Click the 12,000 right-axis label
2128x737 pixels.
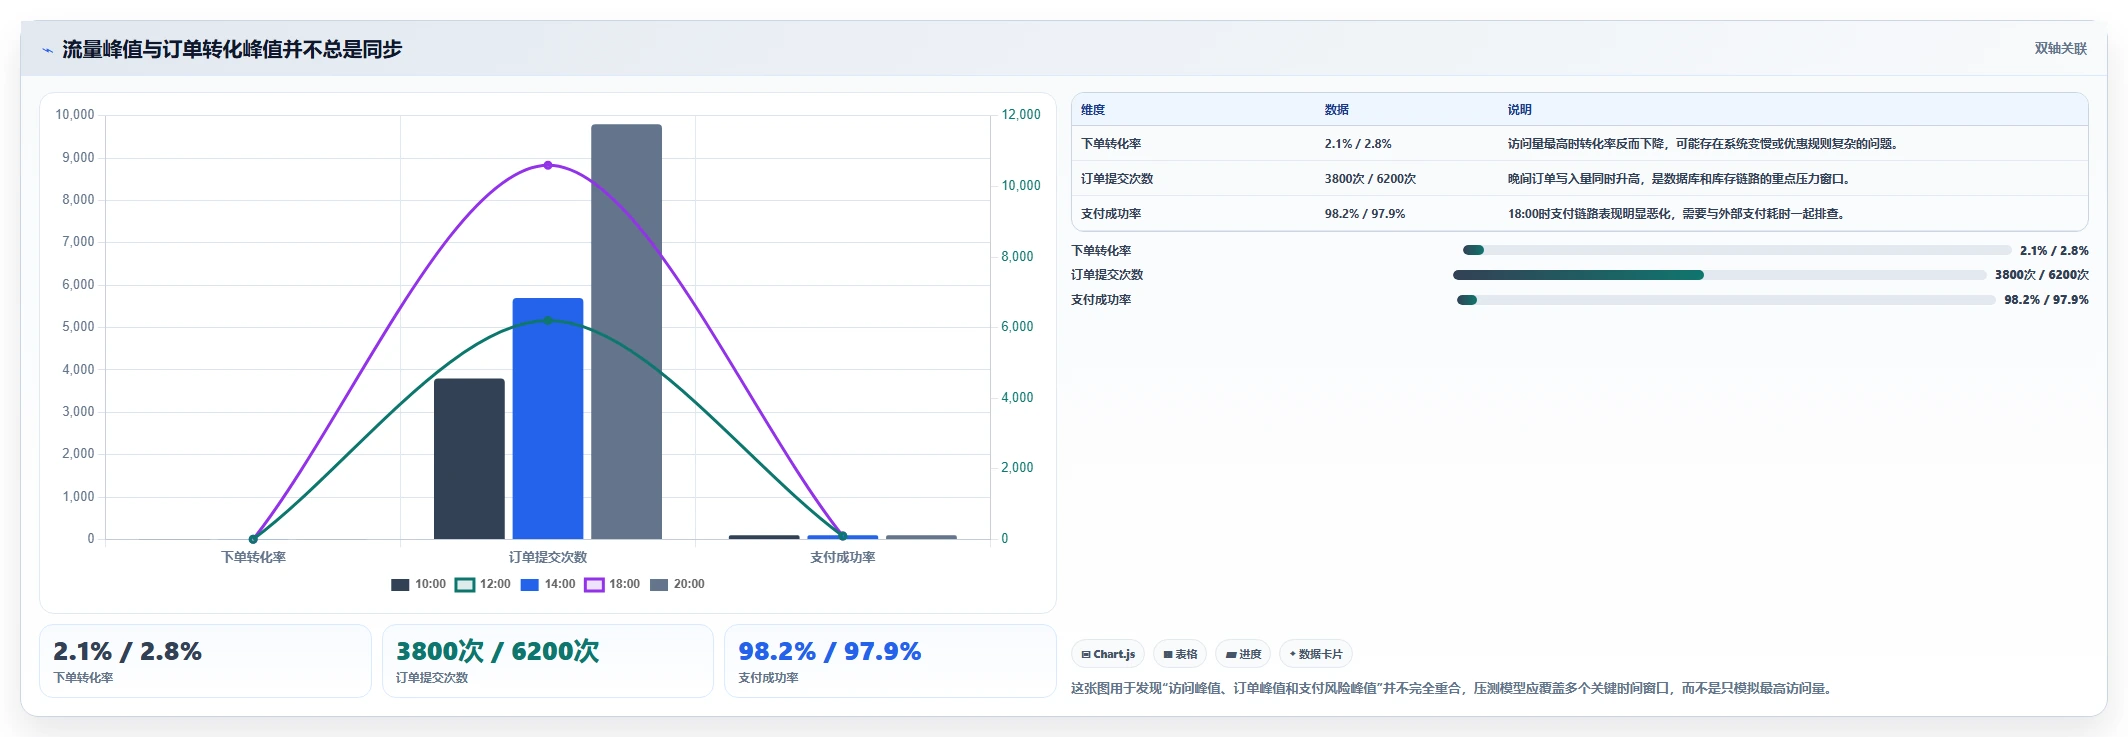1021,115
